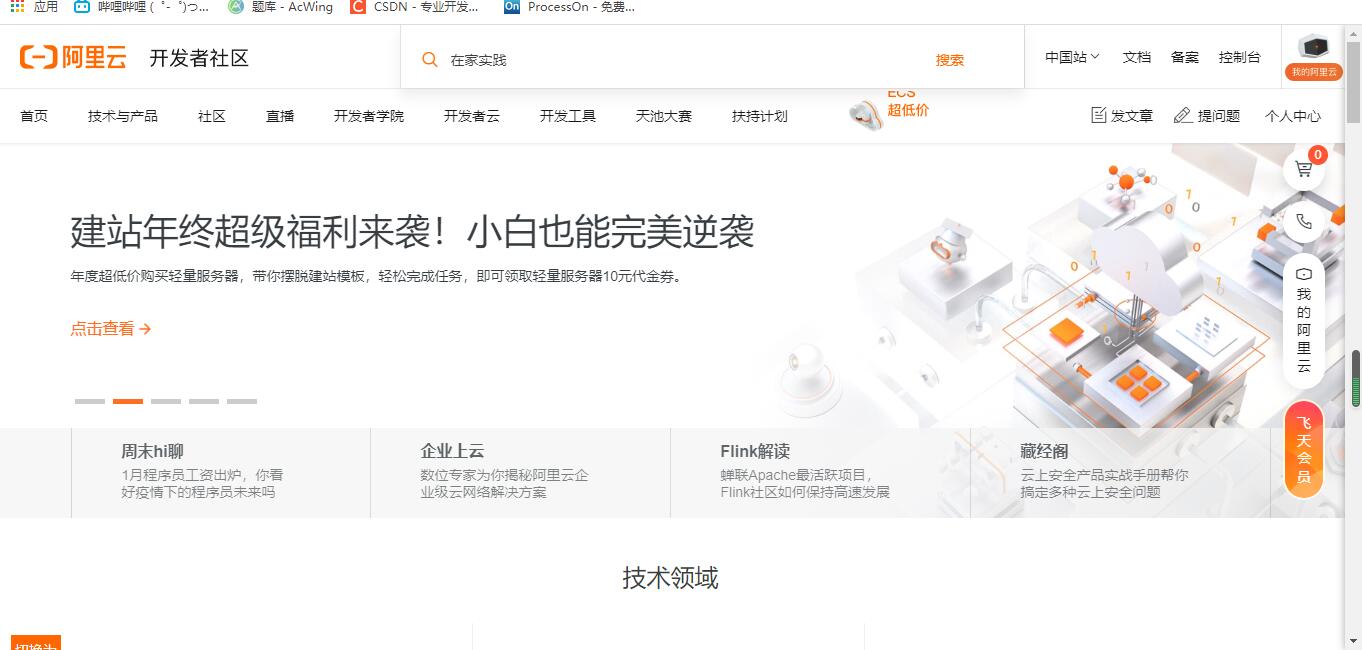
Task: Click the 提问题 pencil icon
Action: (1182, 115)
